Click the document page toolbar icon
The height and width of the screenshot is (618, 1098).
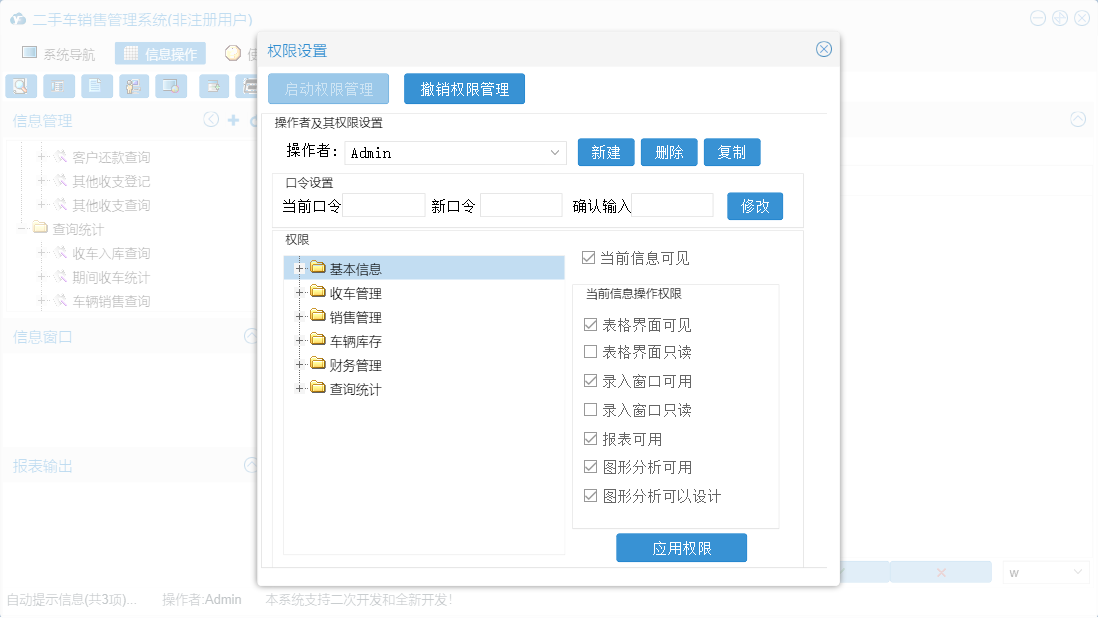tap(96, 86)
